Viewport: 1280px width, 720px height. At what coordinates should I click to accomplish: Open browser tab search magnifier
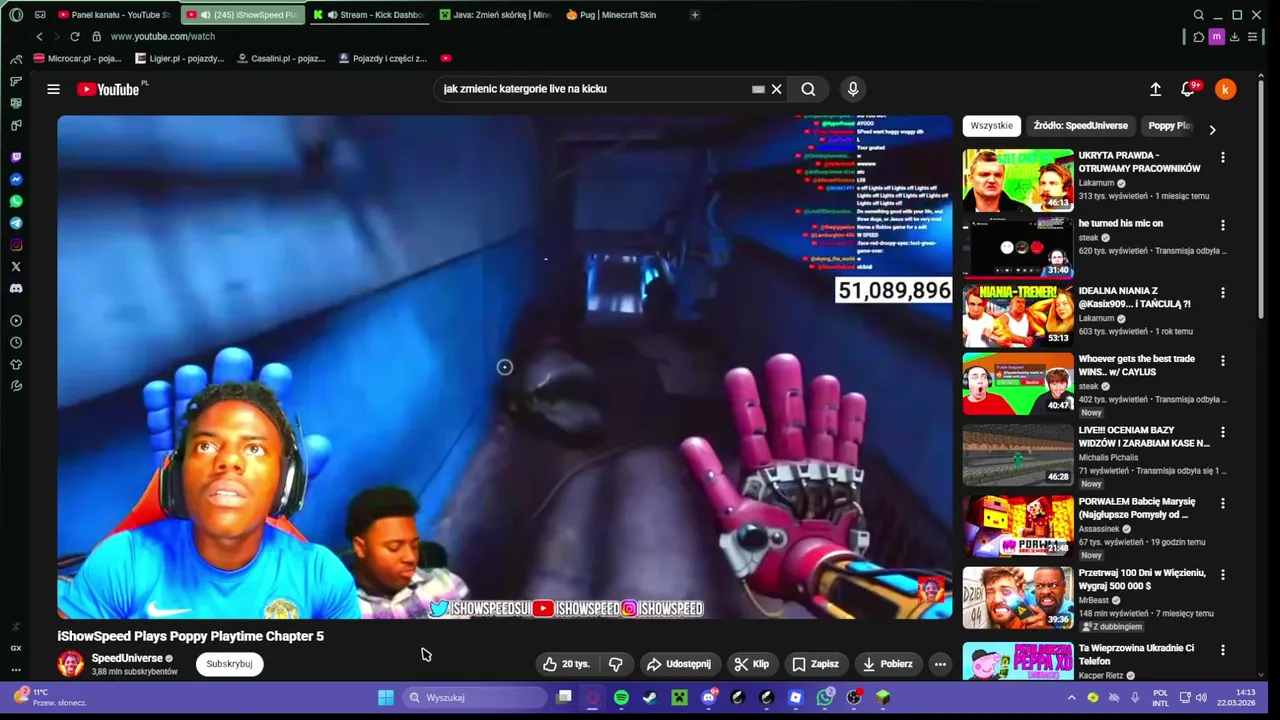coord(1198,15)
